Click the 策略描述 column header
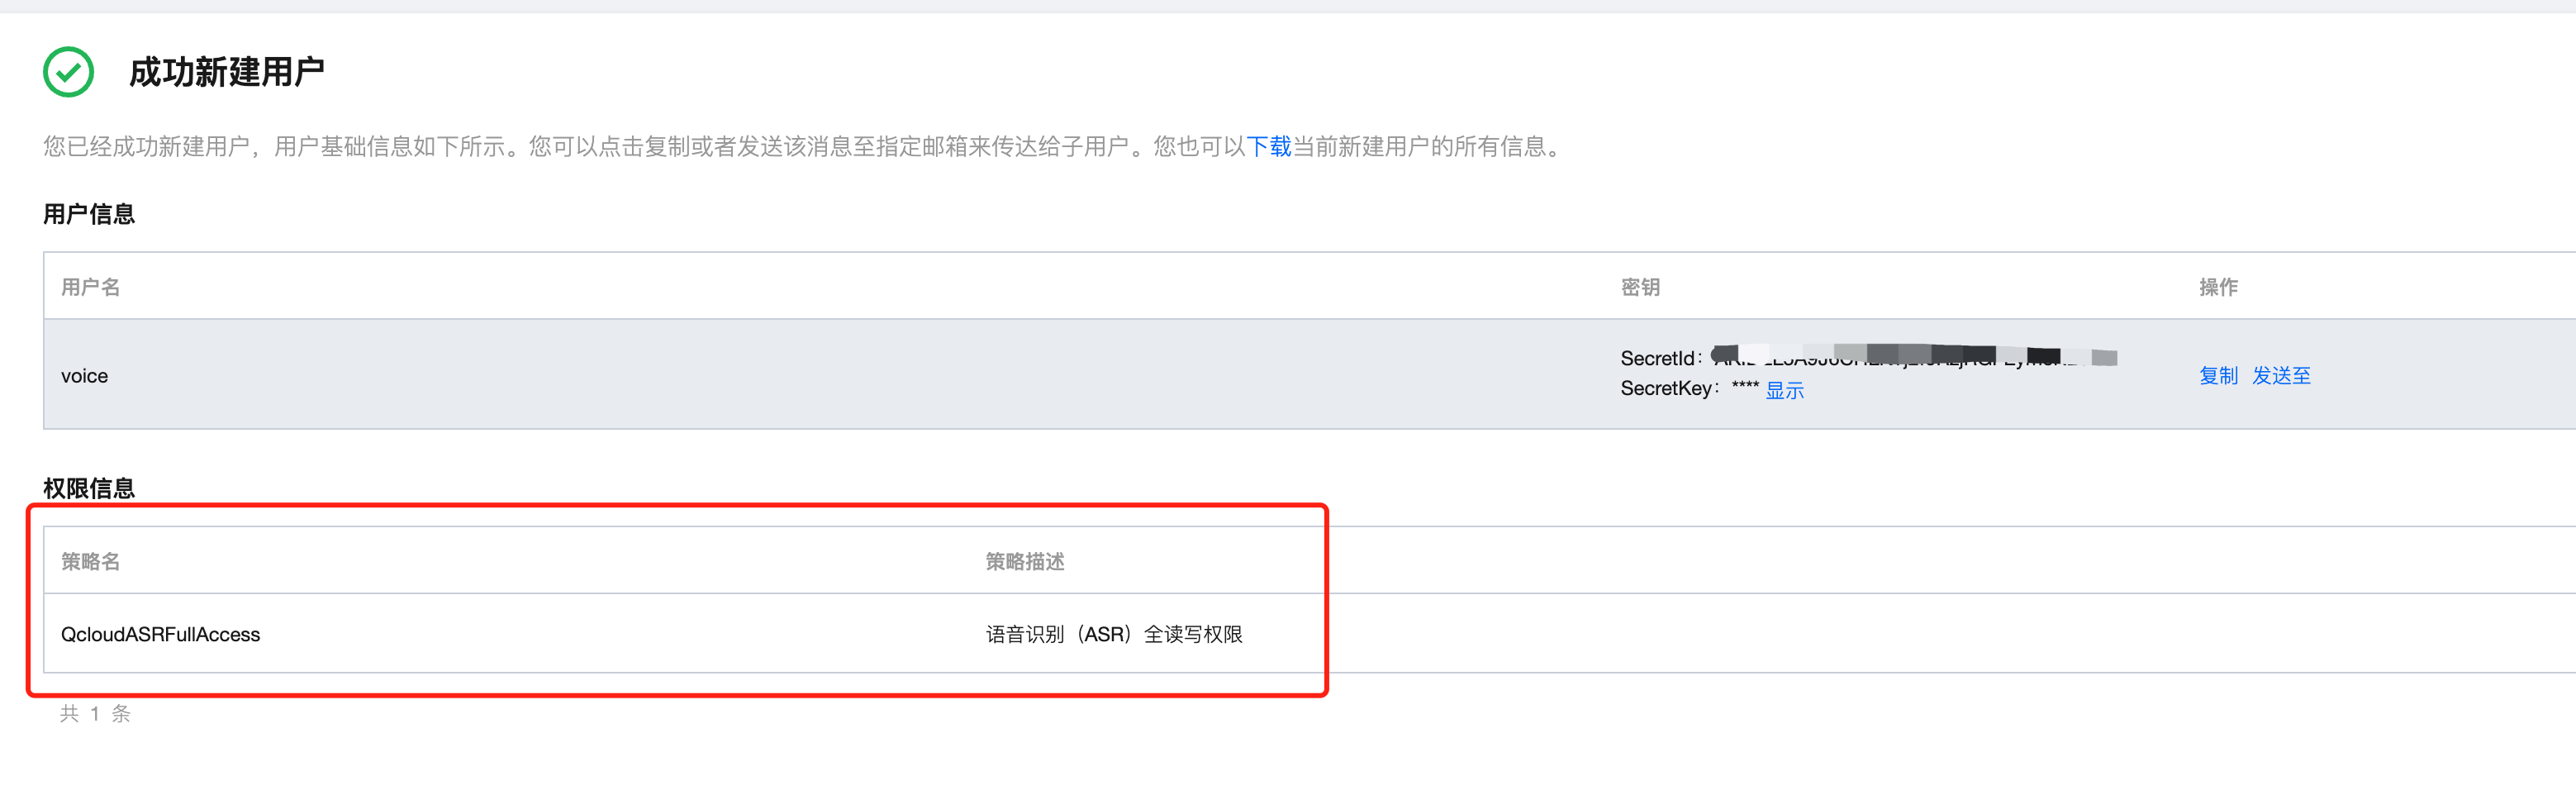The width and height of the screenshot is (2576, 795). (x=1025, y=562)
